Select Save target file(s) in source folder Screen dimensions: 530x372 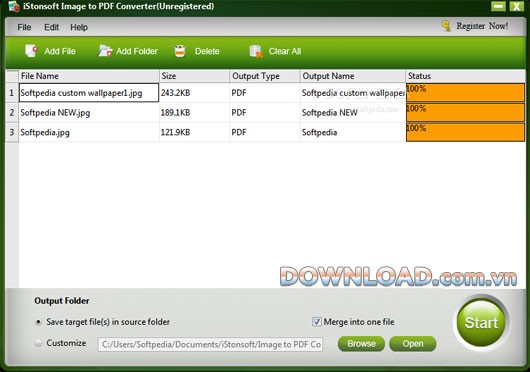[x=39, y=322]
